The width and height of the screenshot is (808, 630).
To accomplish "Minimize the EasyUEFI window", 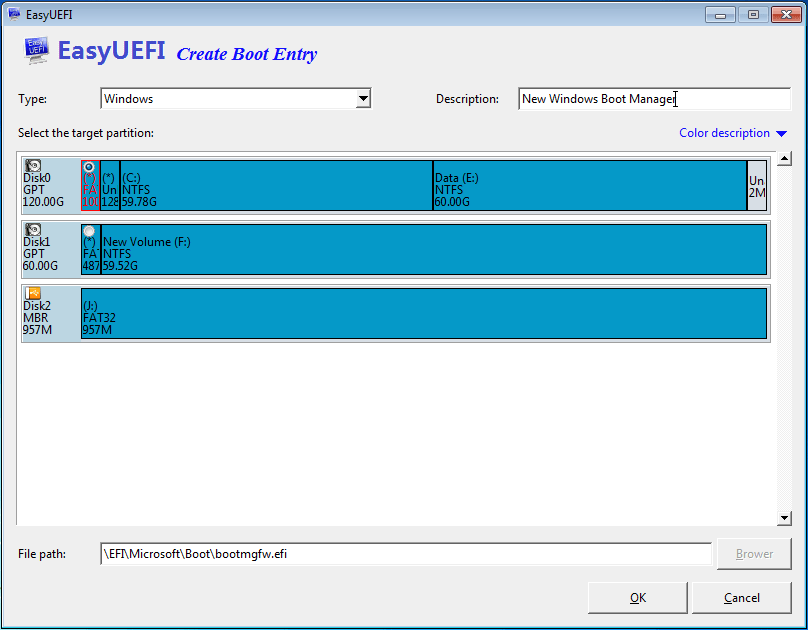I will pyautogui.click(x=720, y=15).
